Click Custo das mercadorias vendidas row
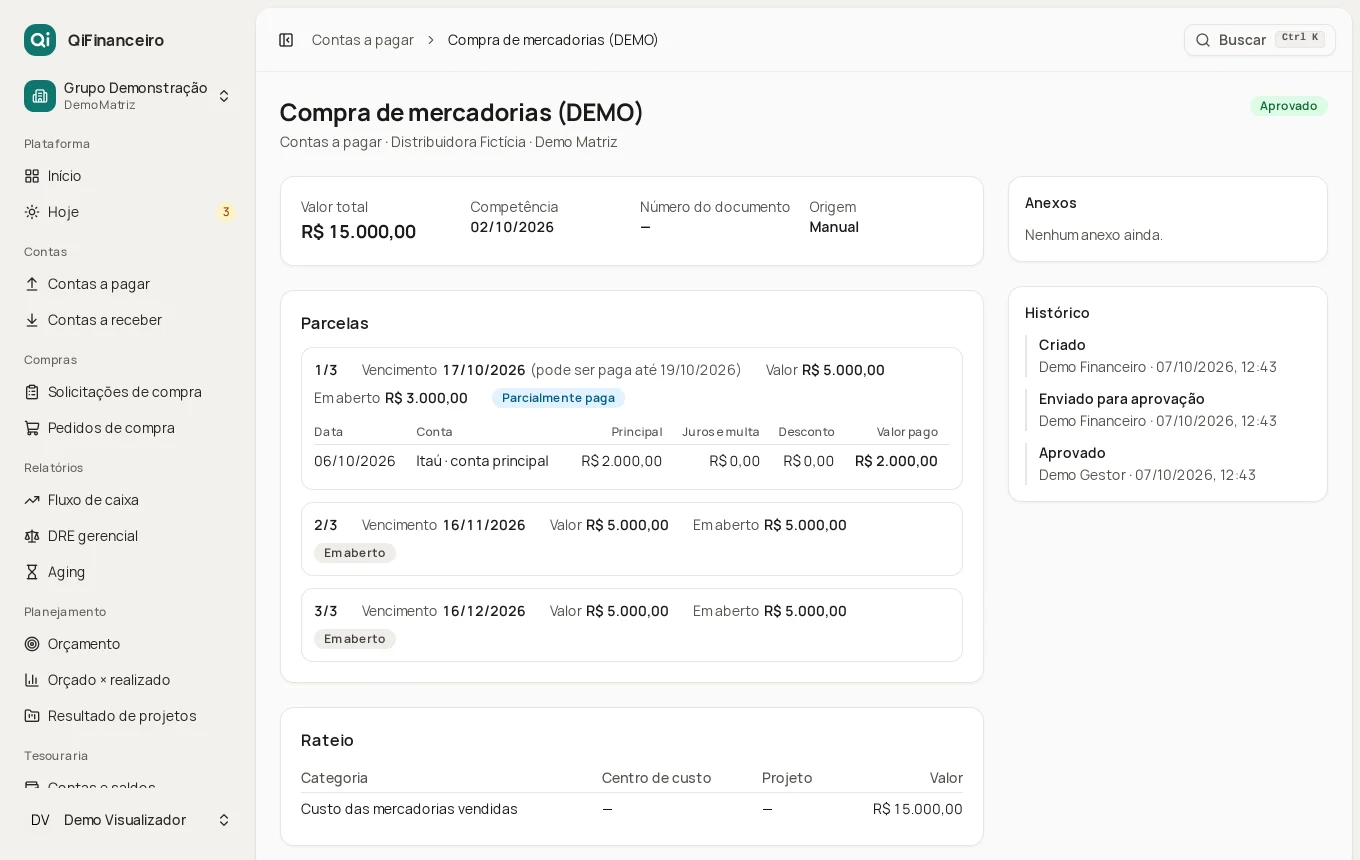Viewport: 1360px width, 860px height. coord(632,809)
